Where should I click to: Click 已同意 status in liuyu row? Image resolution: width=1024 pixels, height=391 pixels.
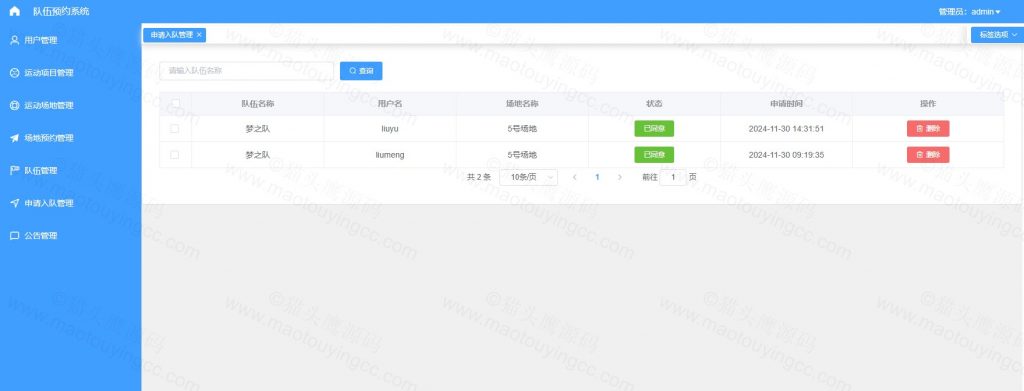(654, 129)
